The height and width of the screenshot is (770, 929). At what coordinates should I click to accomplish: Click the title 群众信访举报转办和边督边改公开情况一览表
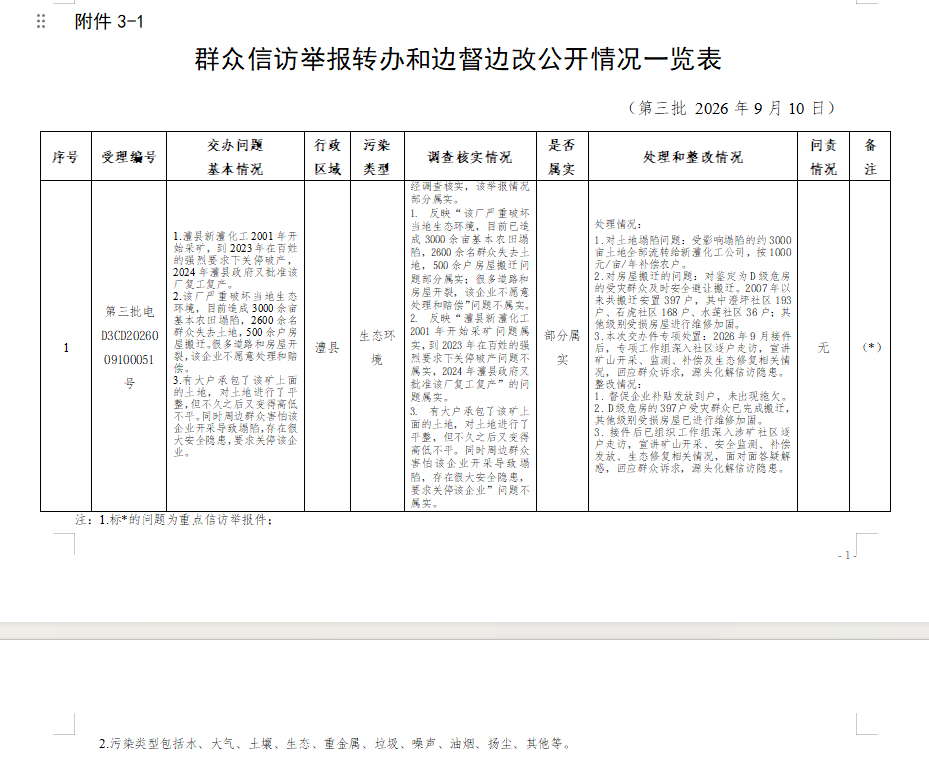coord(458,59)
